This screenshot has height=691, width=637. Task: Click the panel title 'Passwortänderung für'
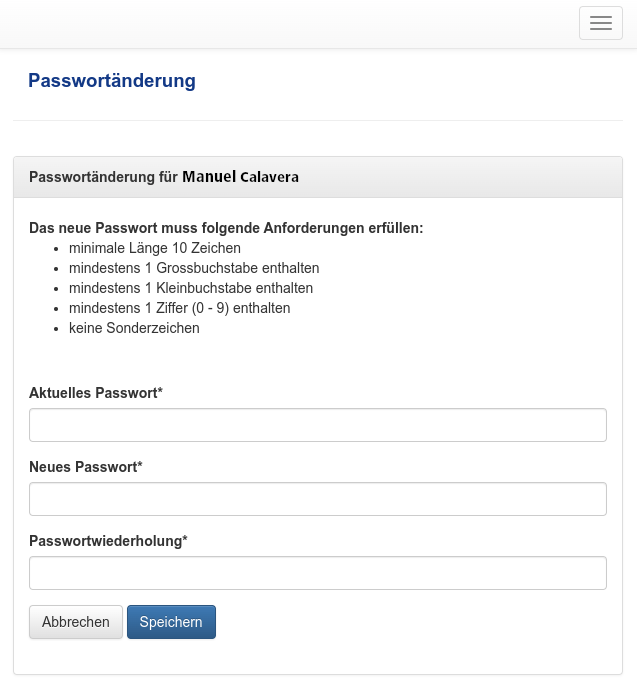104,177
